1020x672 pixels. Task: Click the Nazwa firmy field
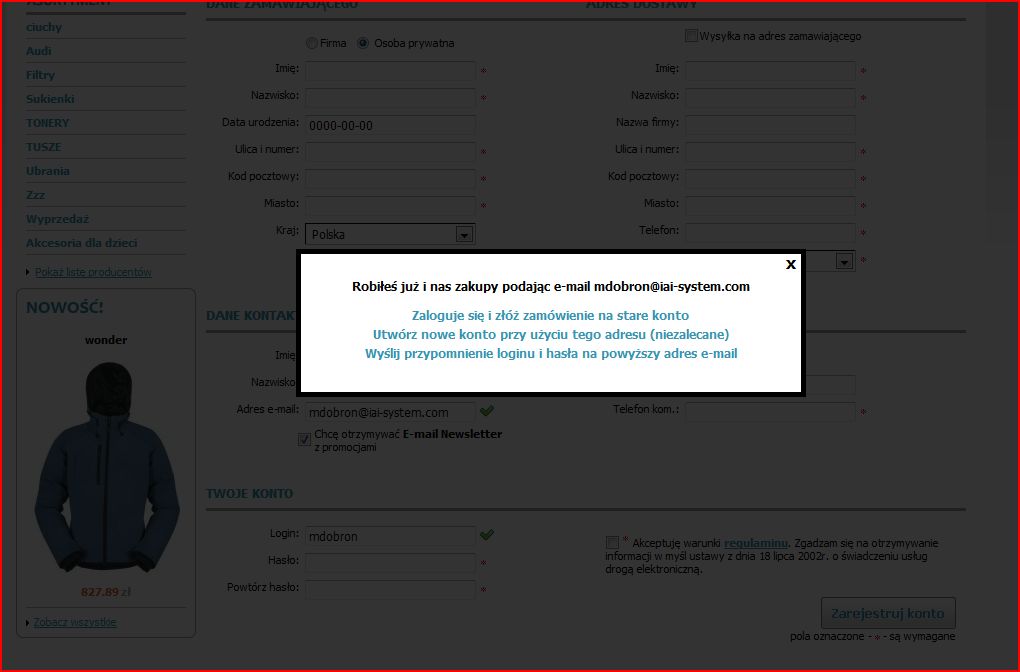tap(770, 125)
